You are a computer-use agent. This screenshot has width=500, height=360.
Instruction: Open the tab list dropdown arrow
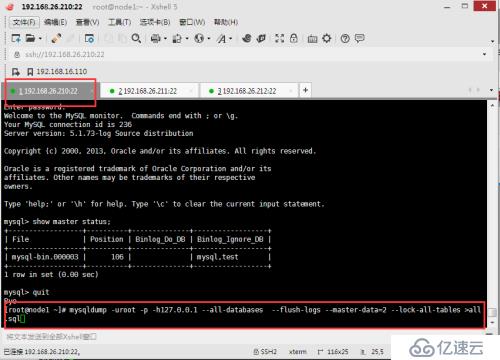[x=491, y=90]
